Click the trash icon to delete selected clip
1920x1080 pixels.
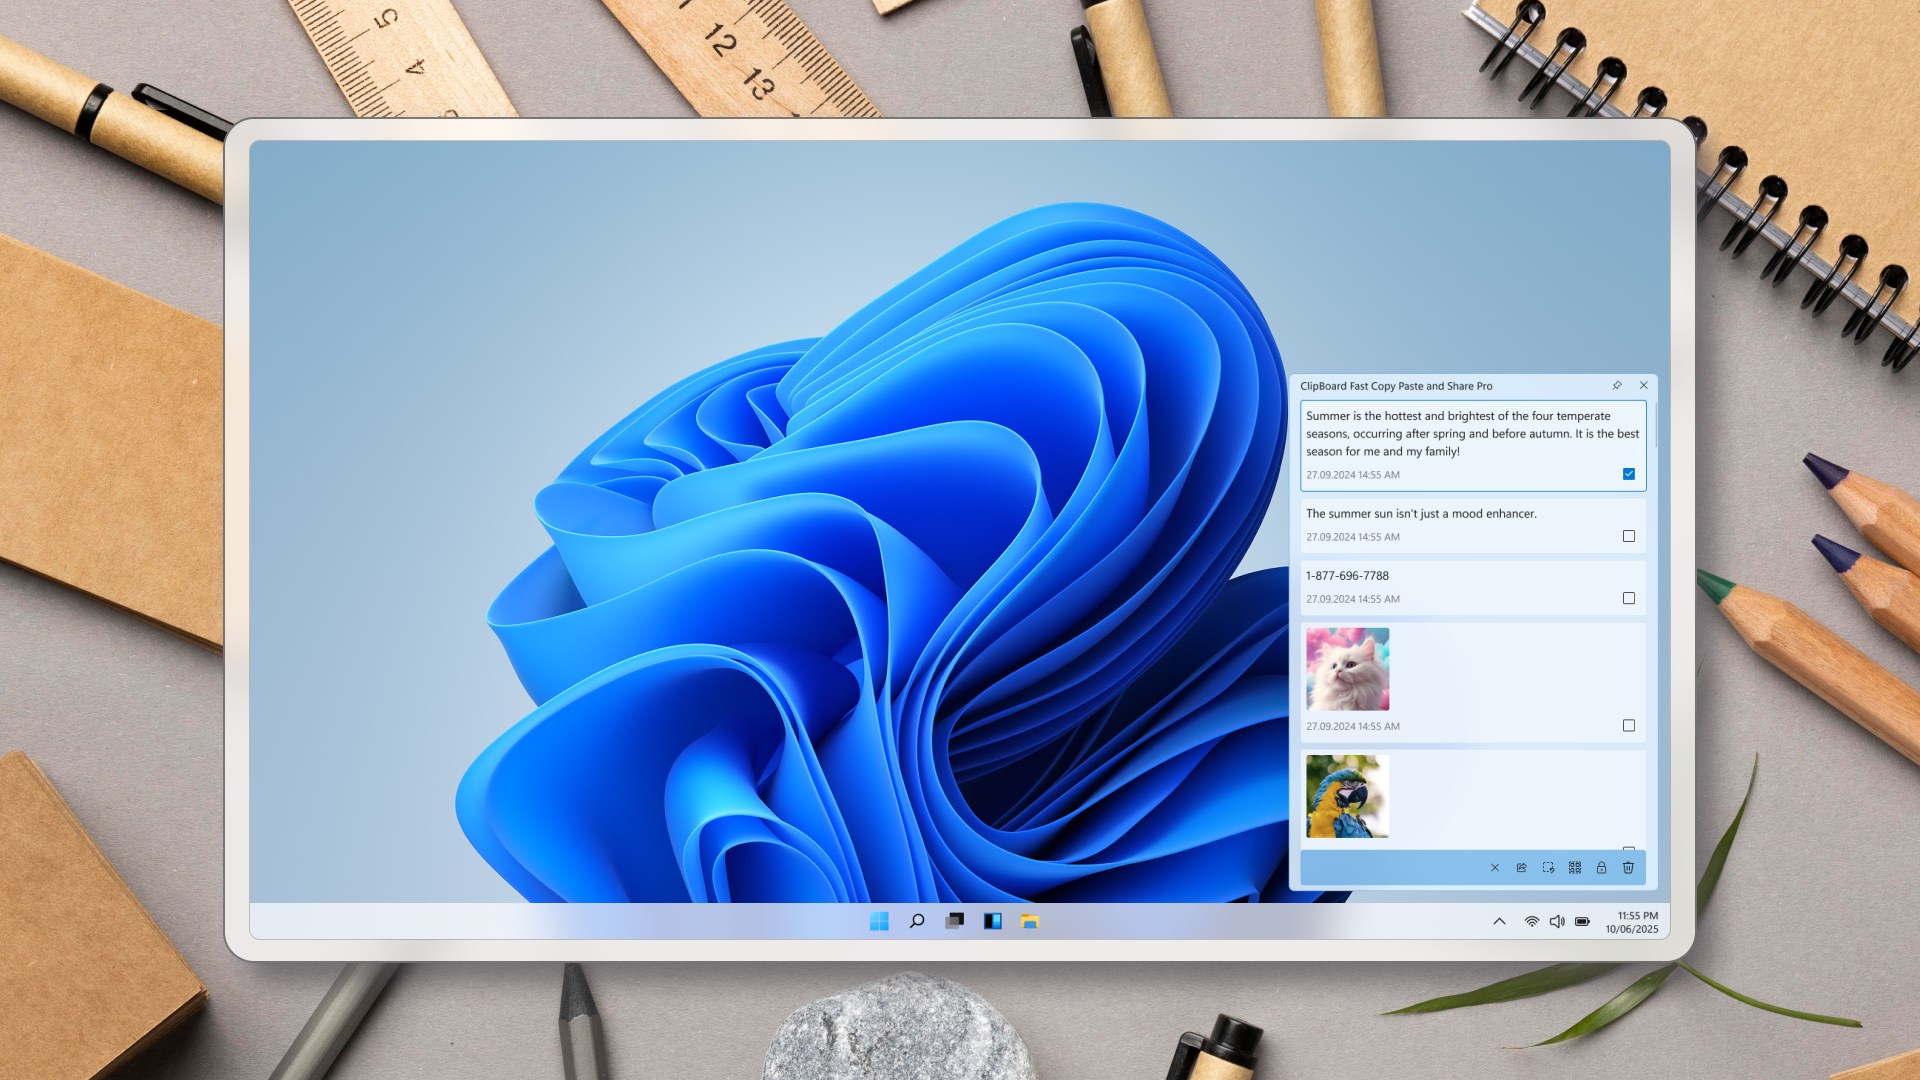coord(1628,868)
